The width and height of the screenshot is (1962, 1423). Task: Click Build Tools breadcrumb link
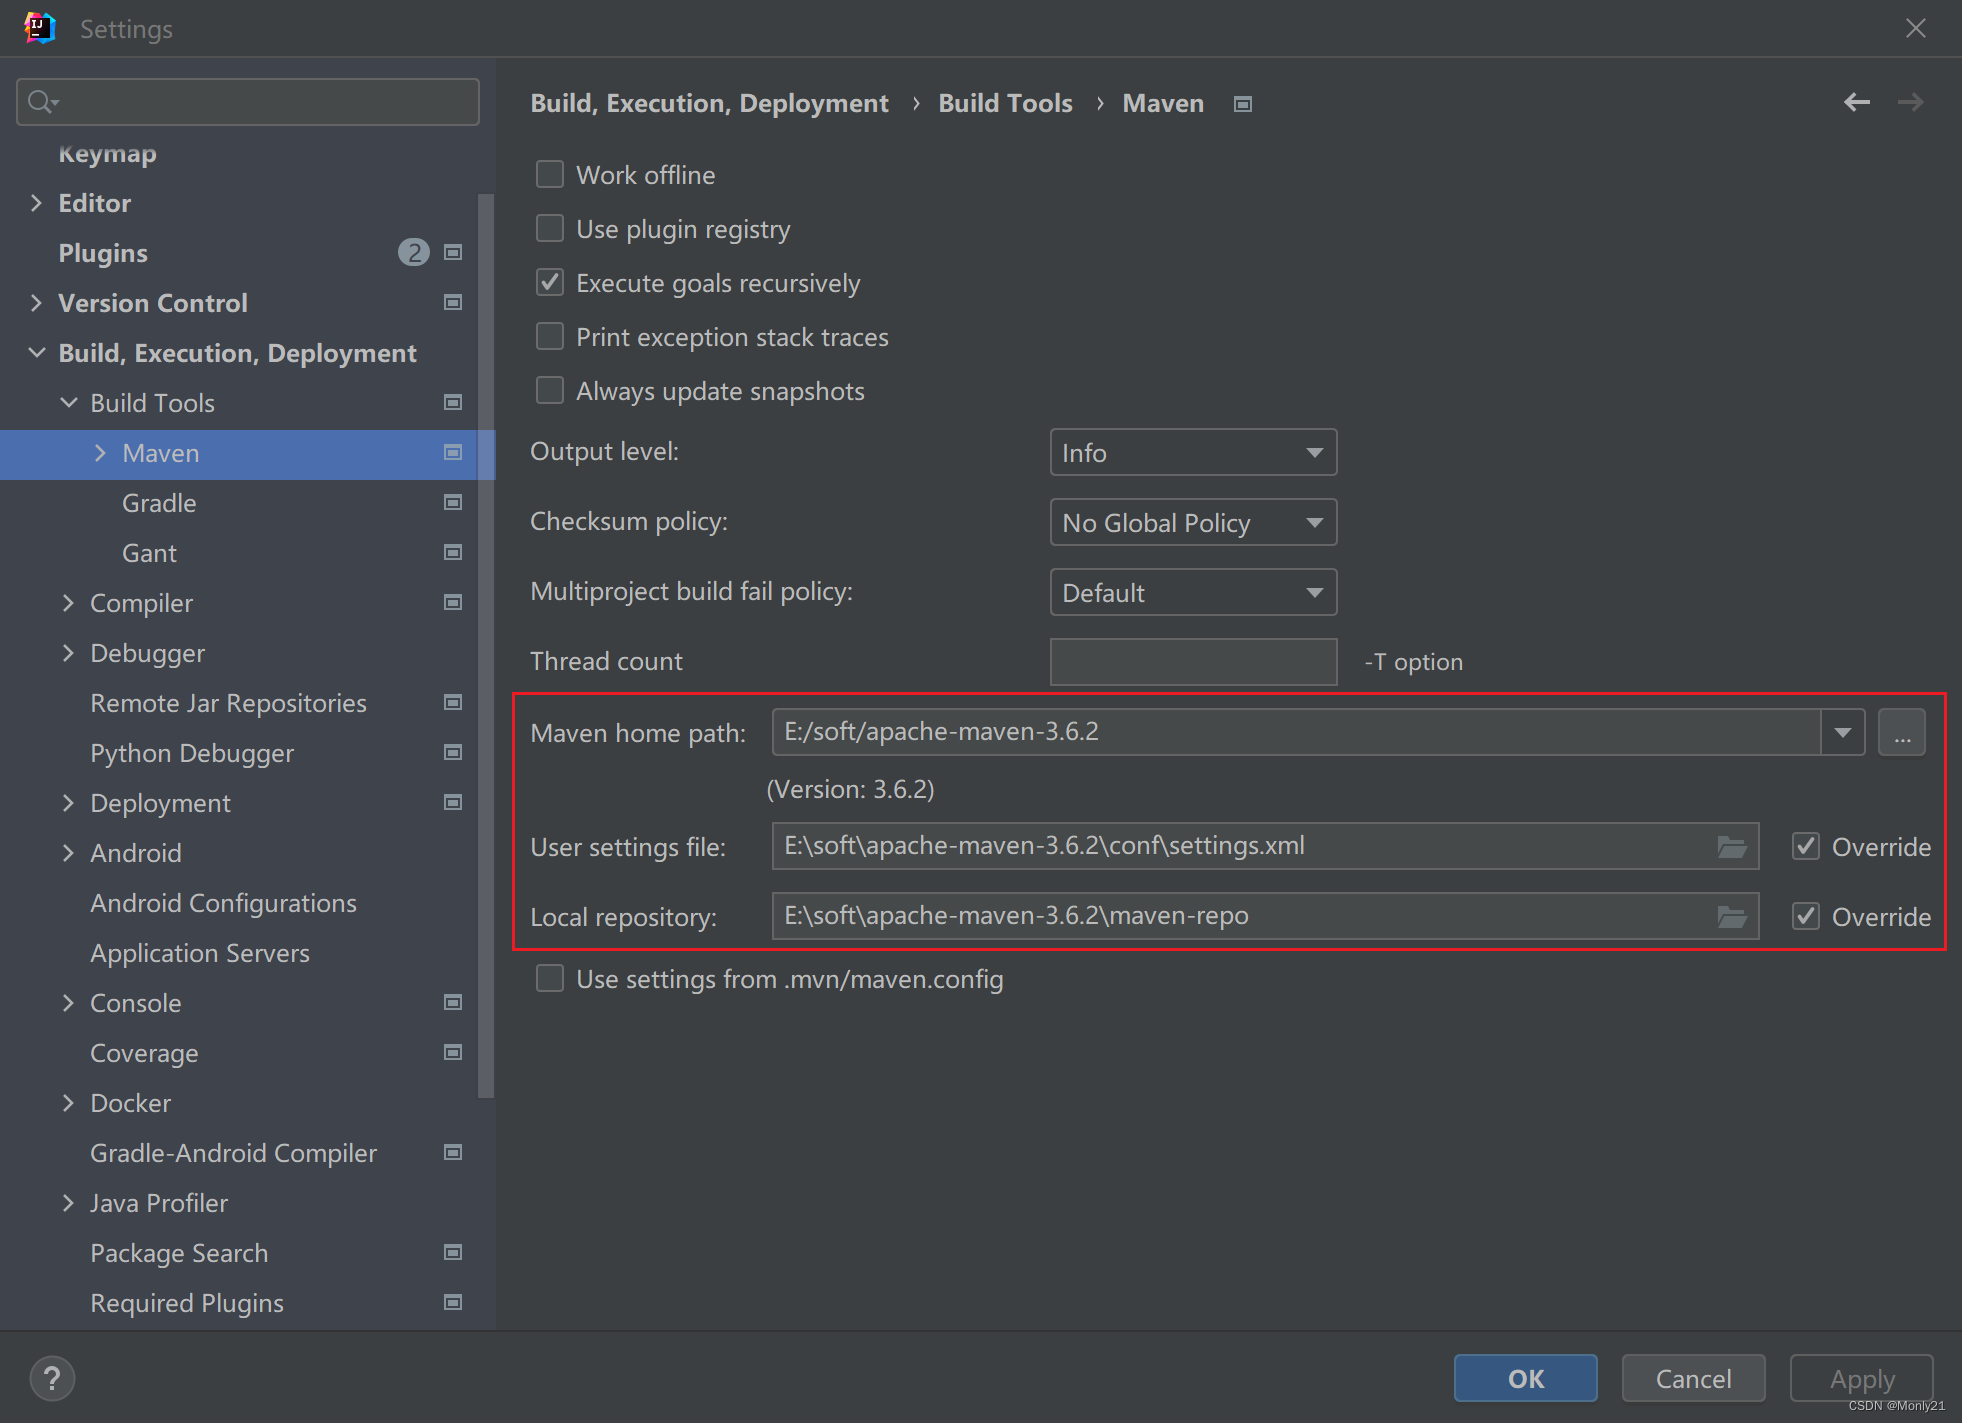click(1005, 103)
